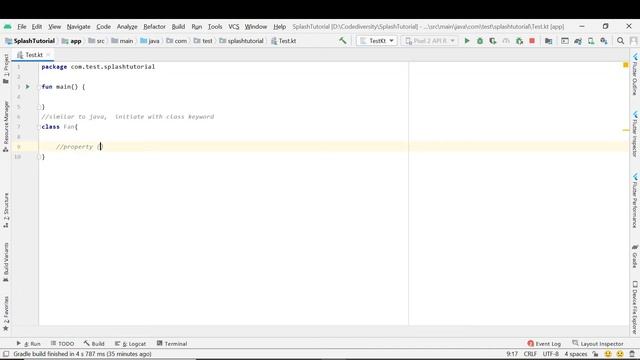640x360 pixels.
Task: Toggle the Favorites tool window
Action: 6,313
